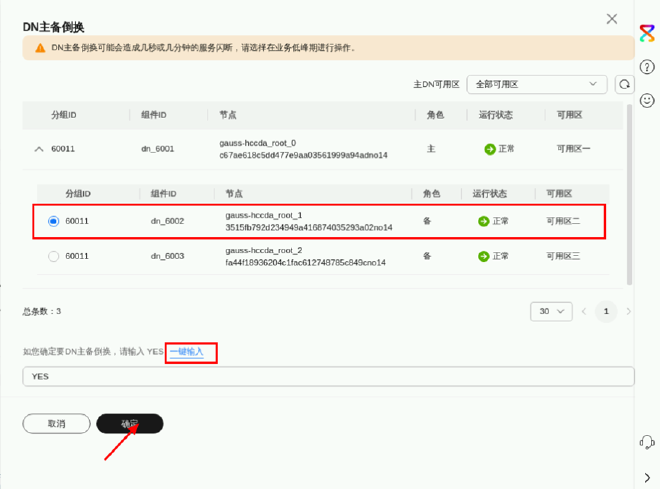Expand the right sidebar arrow at bottom
Screen dimensions: 660x489
click(647, 476)
